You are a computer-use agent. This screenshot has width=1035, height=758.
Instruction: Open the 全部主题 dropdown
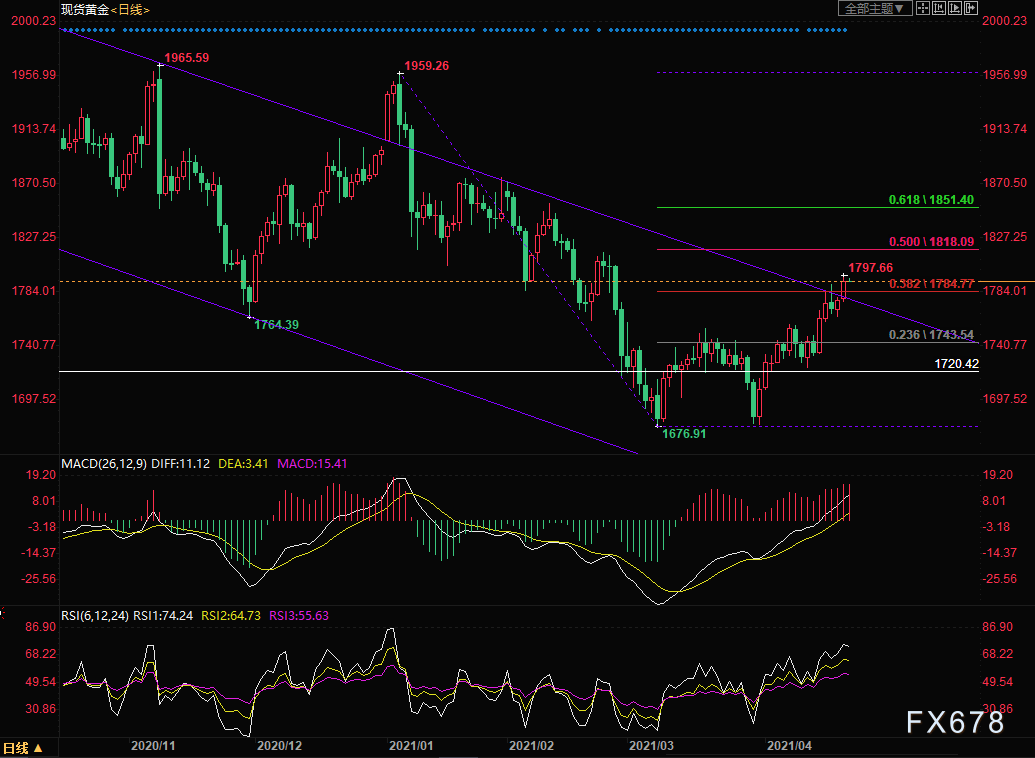(x=875, y=8)
